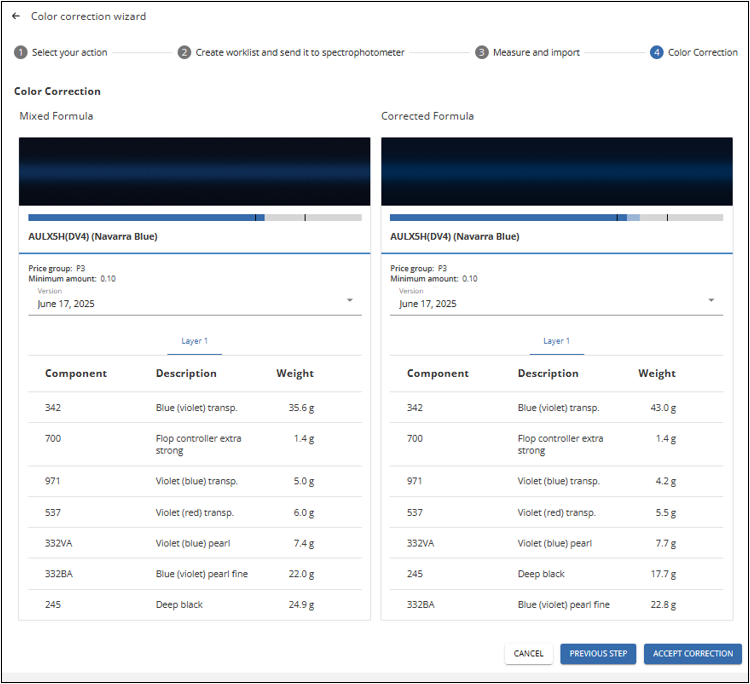Click the Measure and import step label
This screenshot has width=750, height=684.
[536, 53]
